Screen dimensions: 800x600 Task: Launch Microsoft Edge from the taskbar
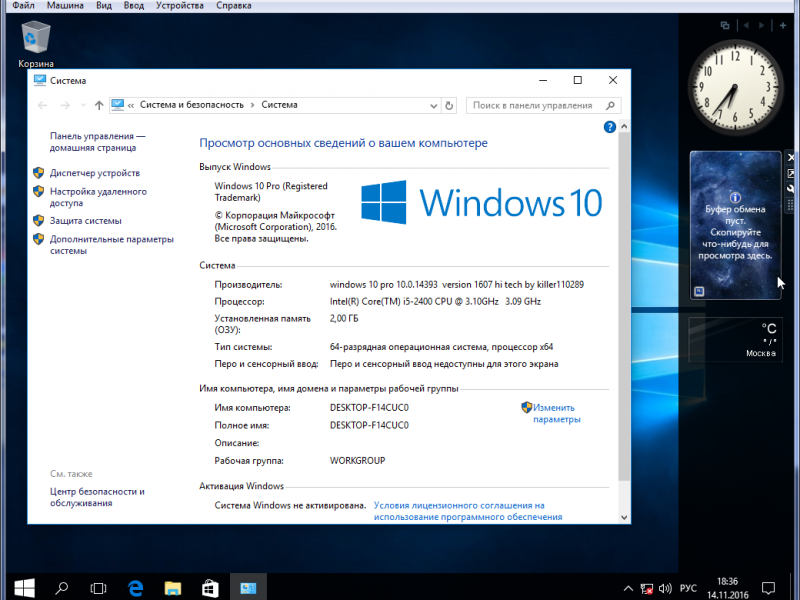point(135,588)
